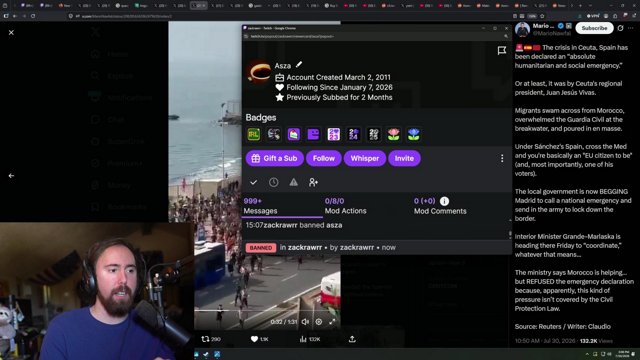Open the three-dot more options menu
640x360 pixels.
click(x=502, y=158)
